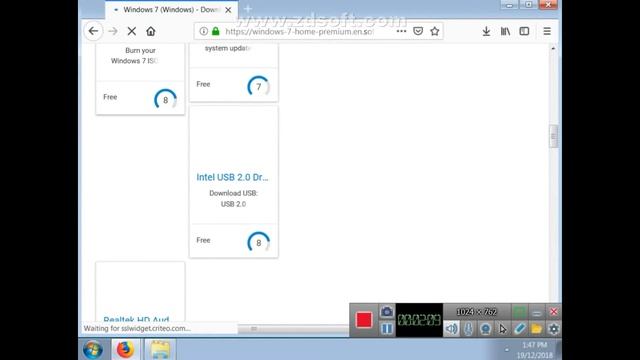Save page to Pocket
This screenshot has height=360, width=640.
click(x=418, y=31)
